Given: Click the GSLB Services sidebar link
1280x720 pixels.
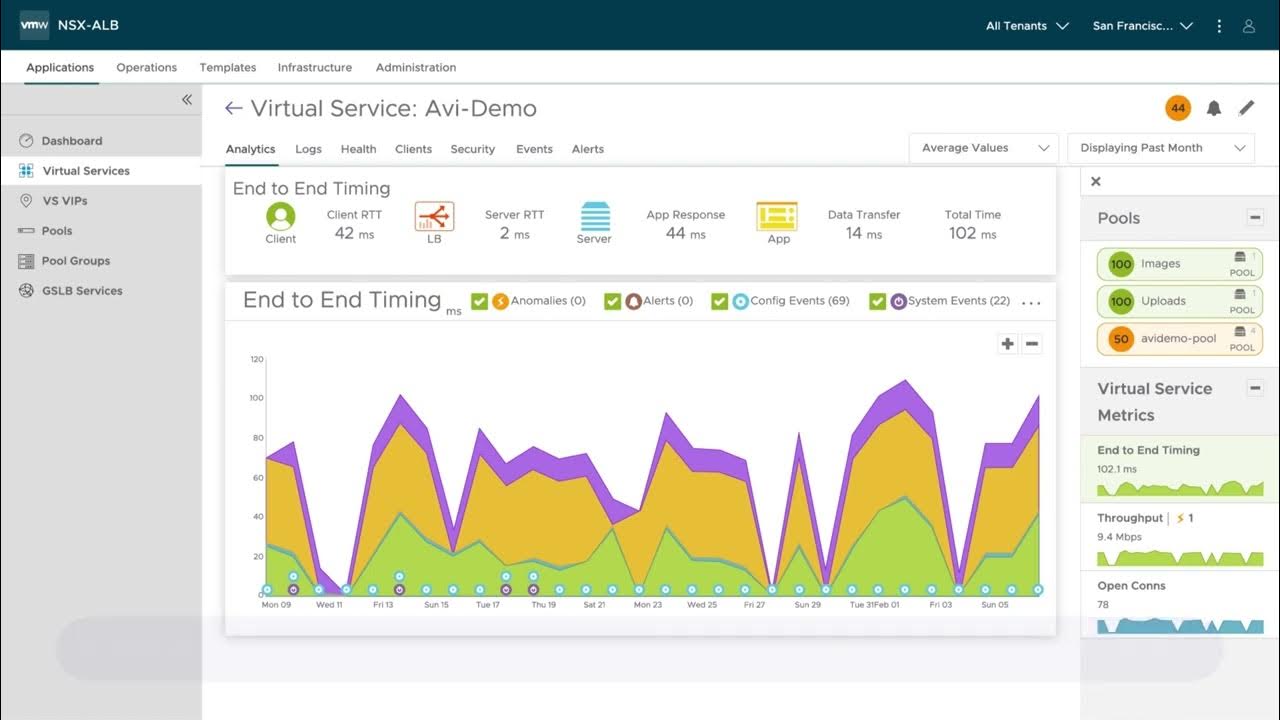Looking at the screenshot, I should pos(82,291).
